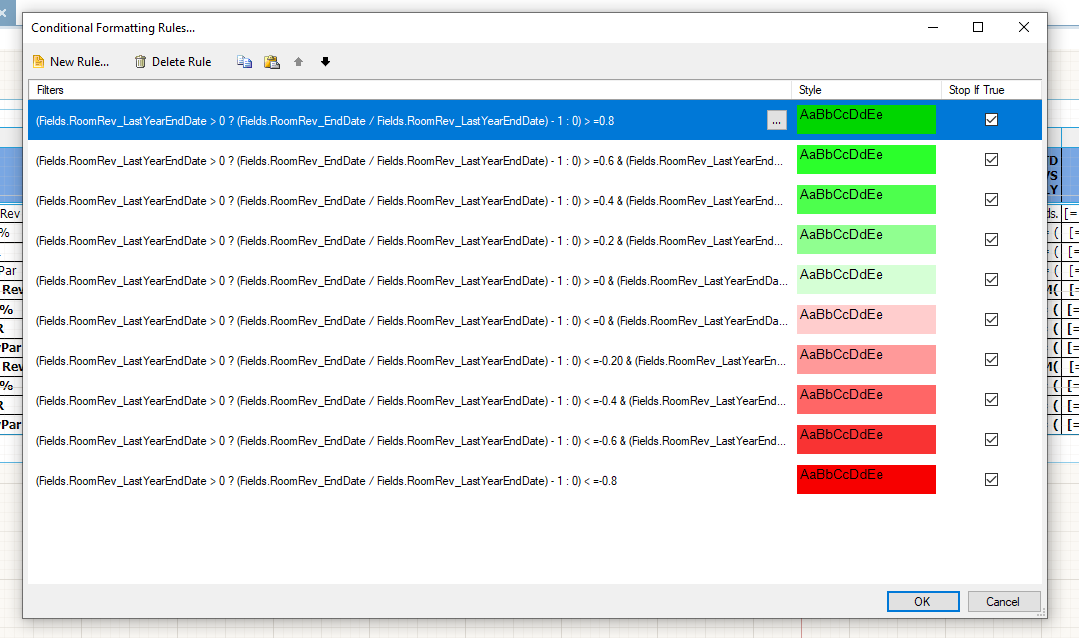Move rule down with arrow icon
The height and width of the screenshot is (638, 1079).
tap(325, 62)
